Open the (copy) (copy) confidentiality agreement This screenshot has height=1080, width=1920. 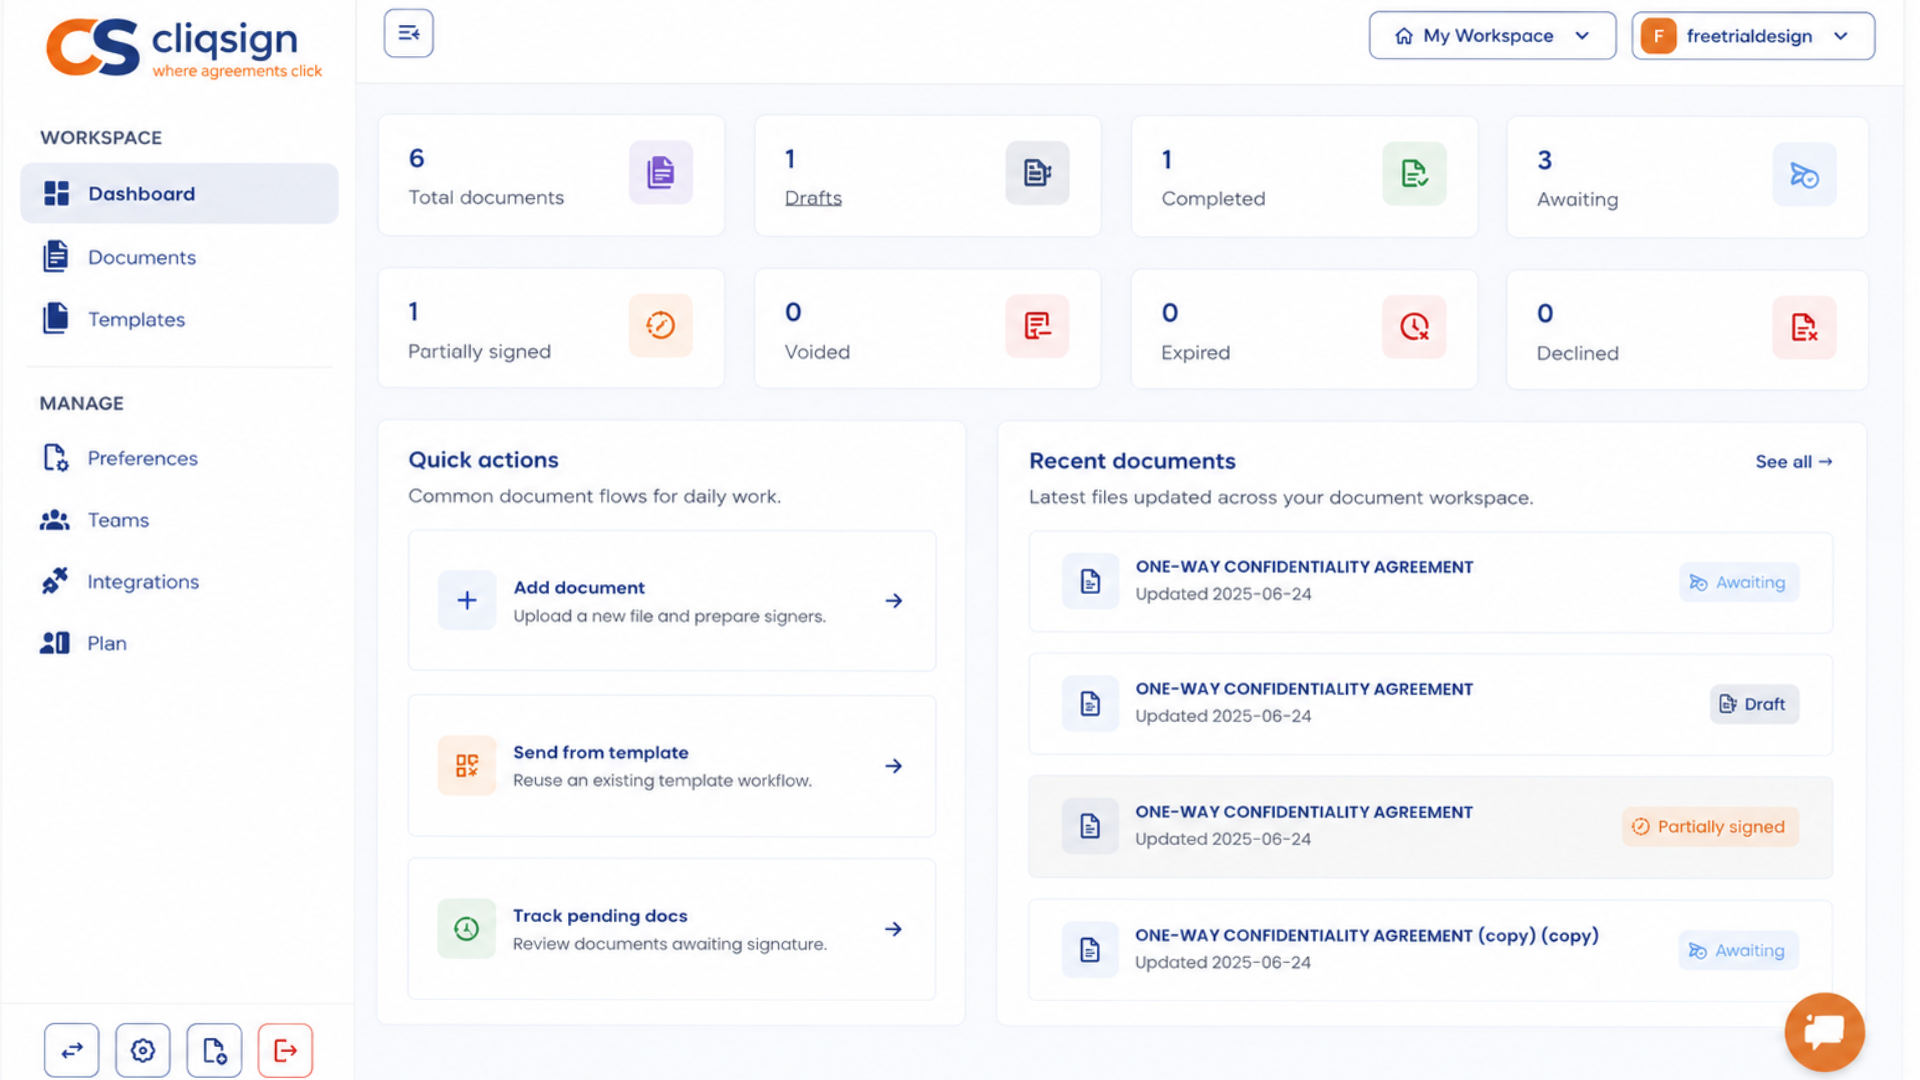(x=1430, y=950)
